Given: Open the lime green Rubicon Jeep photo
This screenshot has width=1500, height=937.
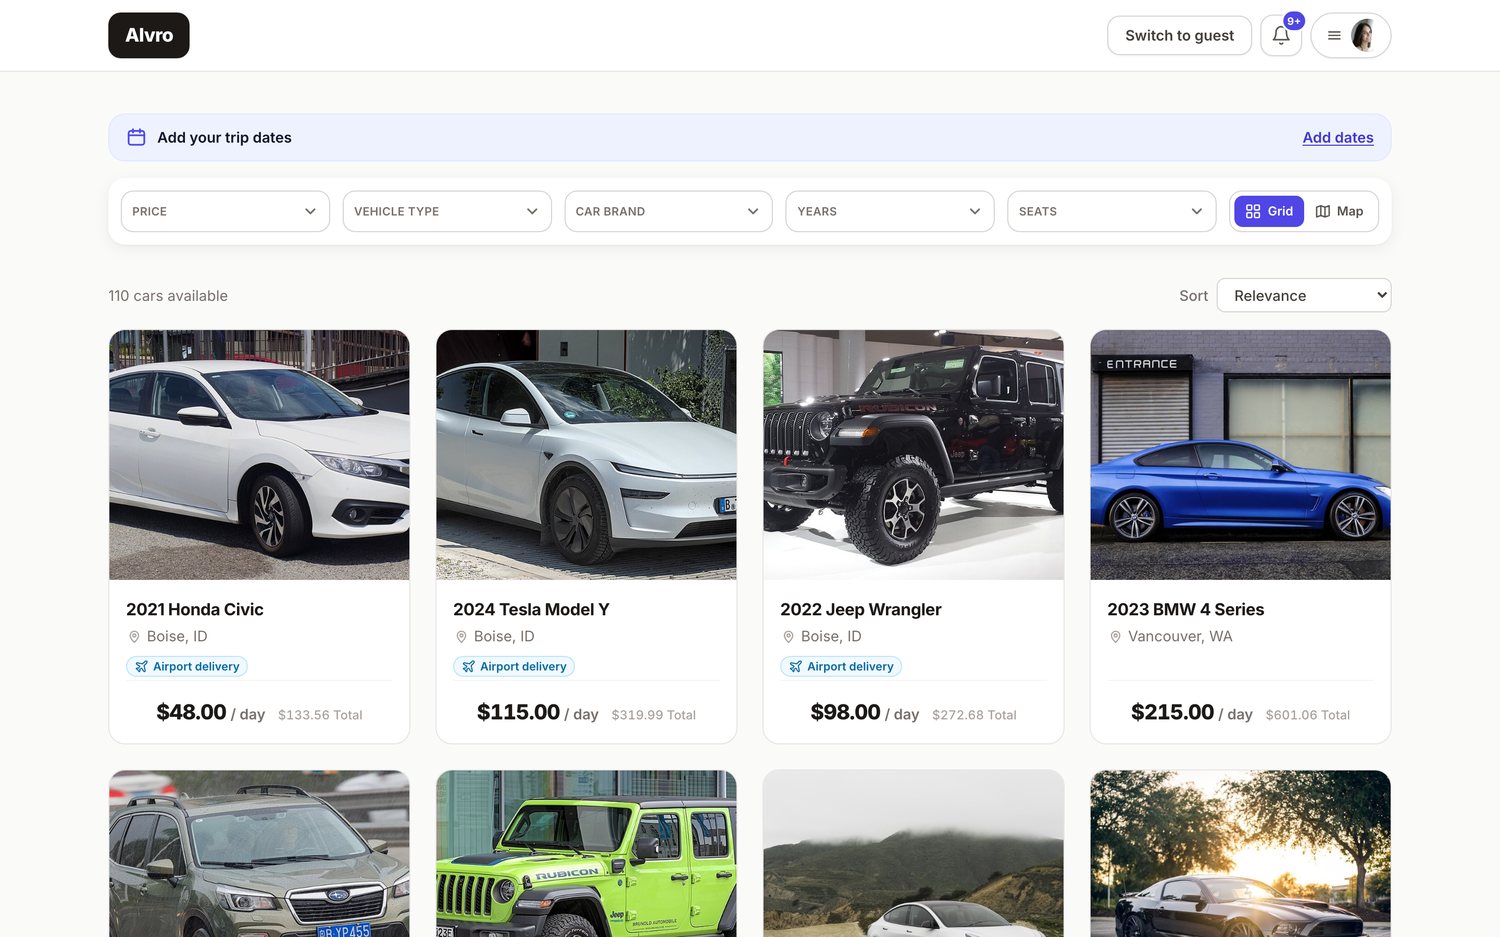Looking at the screenshot, I should click(586, 853).
